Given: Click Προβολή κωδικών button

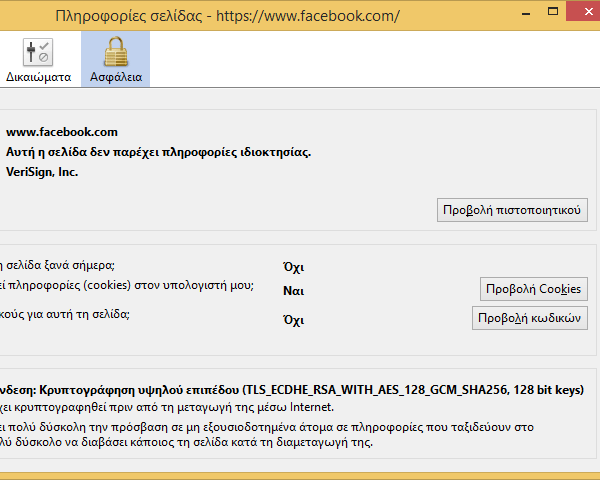Looking at the screenshot, I should click(530, 318).
